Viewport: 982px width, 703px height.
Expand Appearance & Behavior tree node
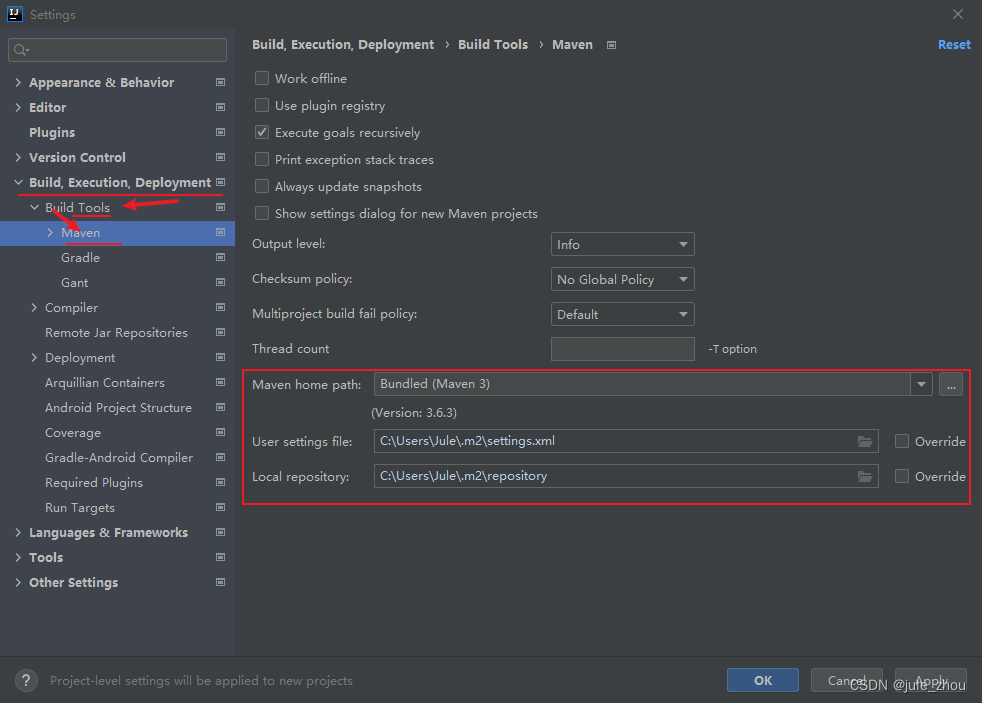[x=18, y=82]
